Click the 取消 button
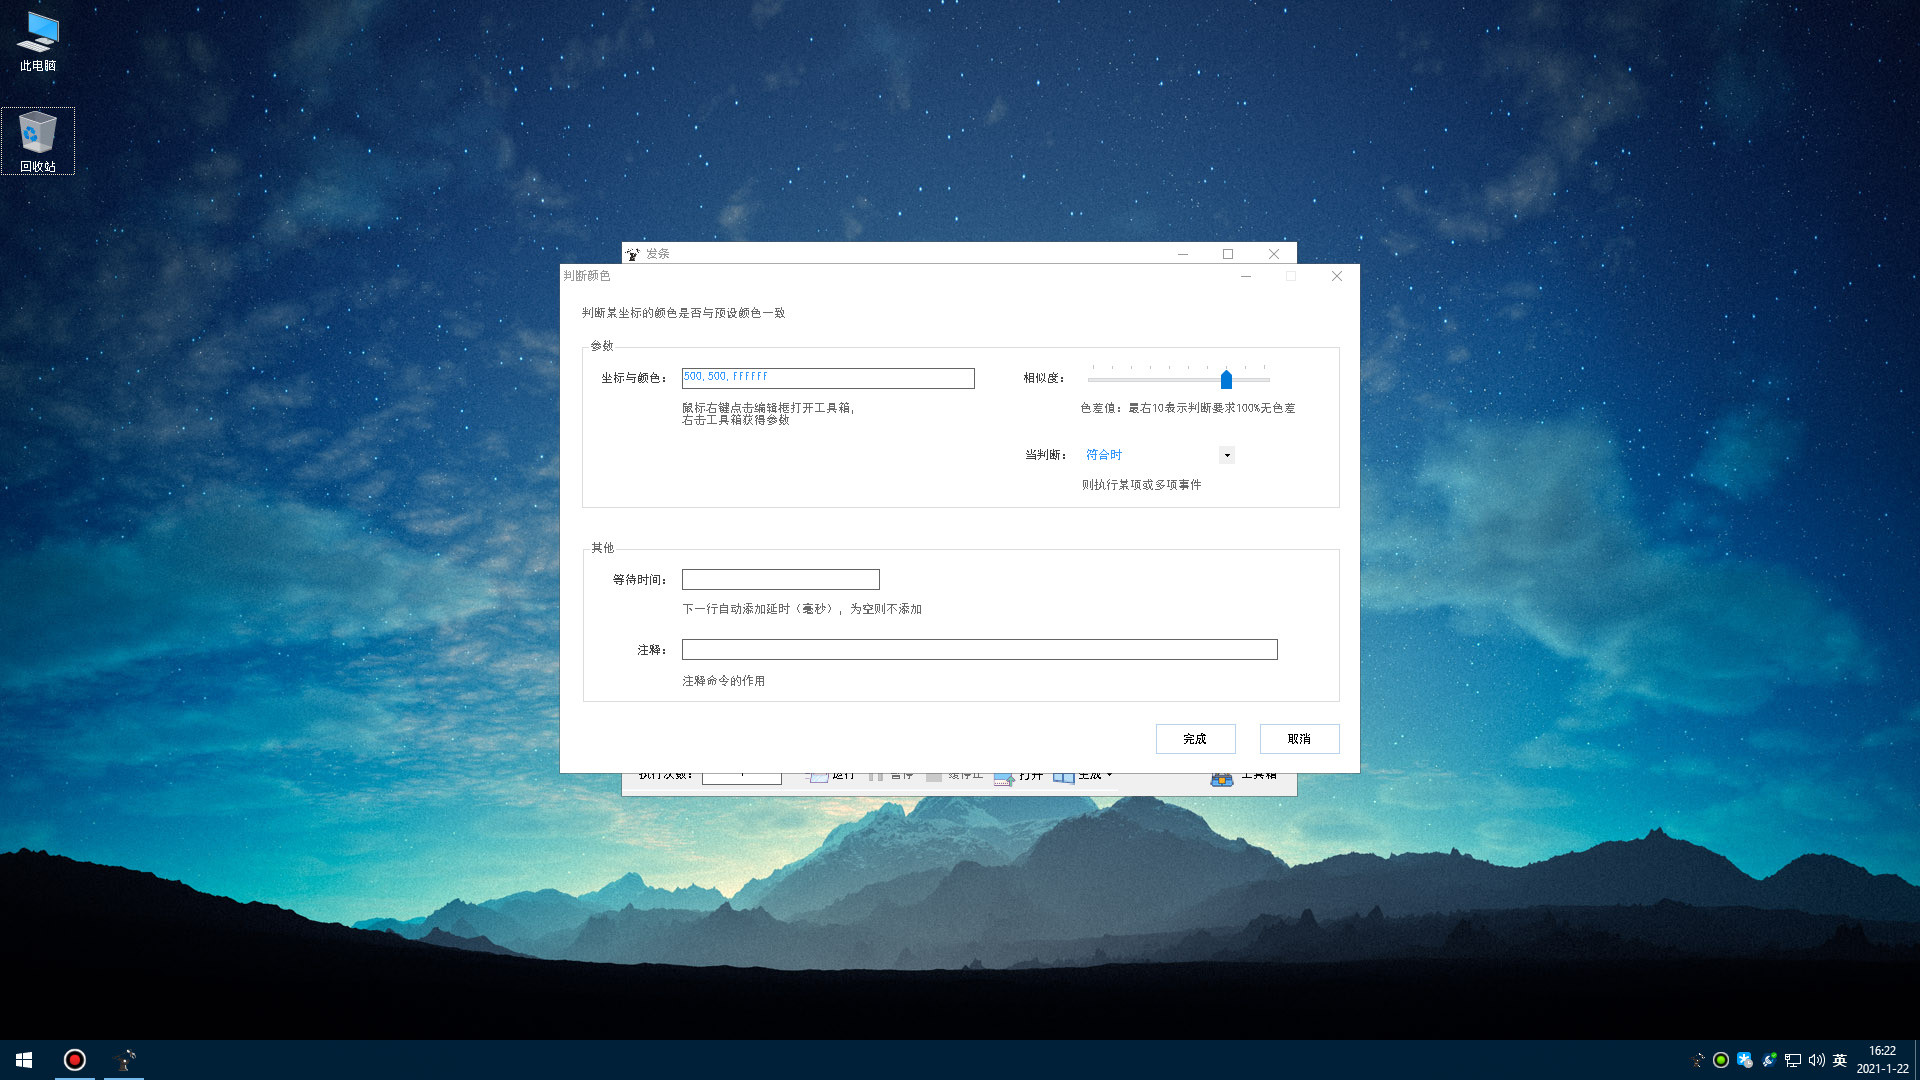The height and width of the screenshot is (1080, 1920). [x=1299, y=739]
